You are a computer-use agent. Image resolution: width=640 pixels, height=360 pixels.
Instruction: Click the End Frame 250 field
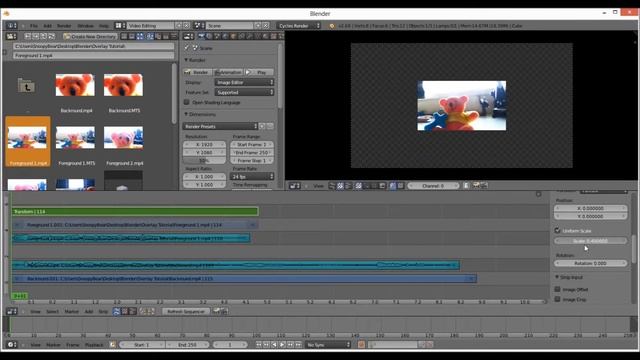[252, 152]
